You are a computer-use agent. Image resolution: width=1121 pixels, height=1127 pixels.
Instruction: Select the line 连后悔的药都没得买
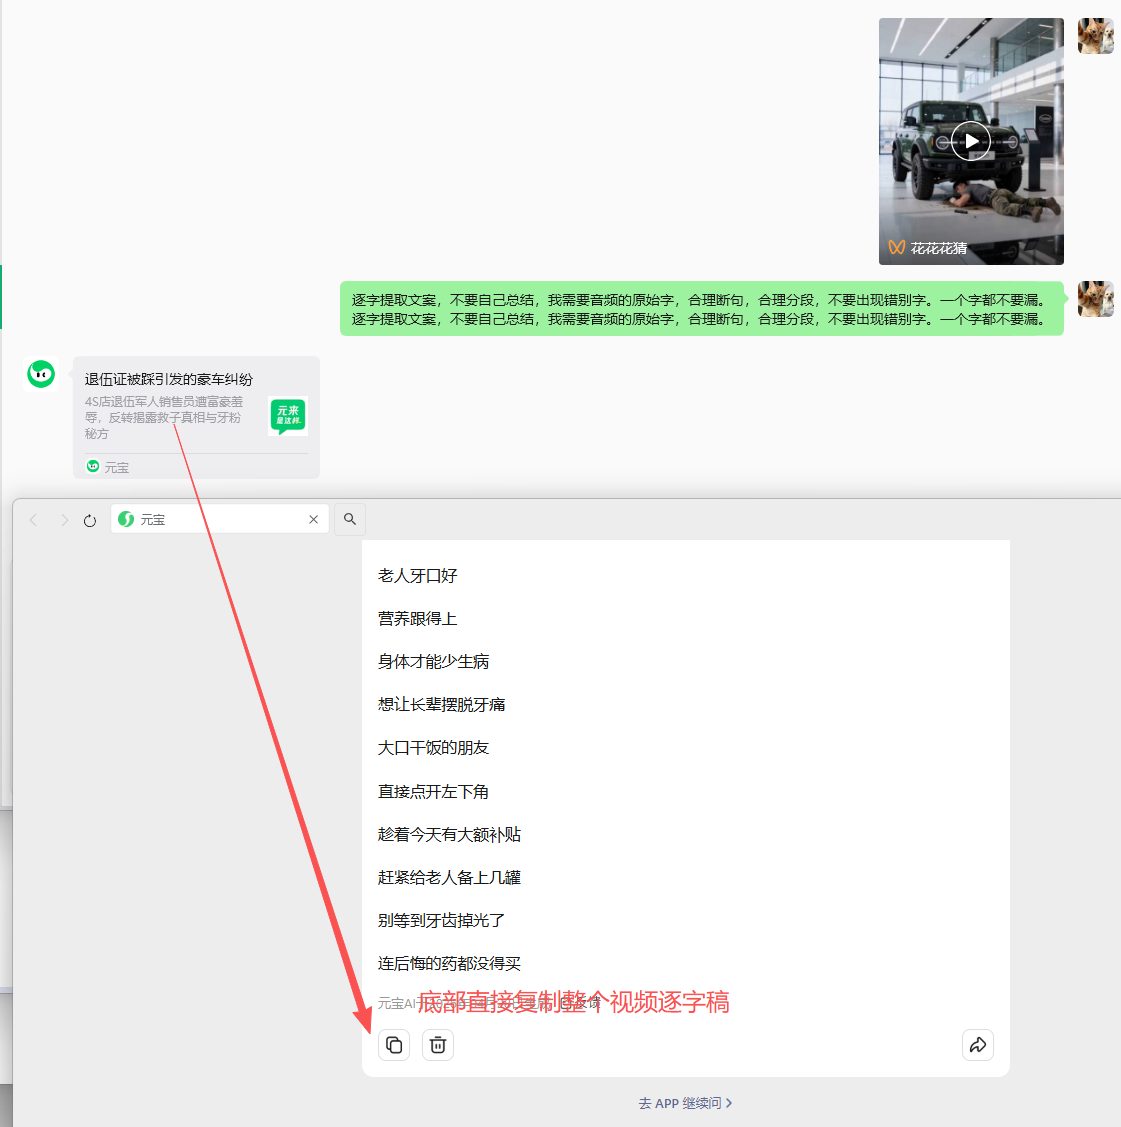pos(449,964)
